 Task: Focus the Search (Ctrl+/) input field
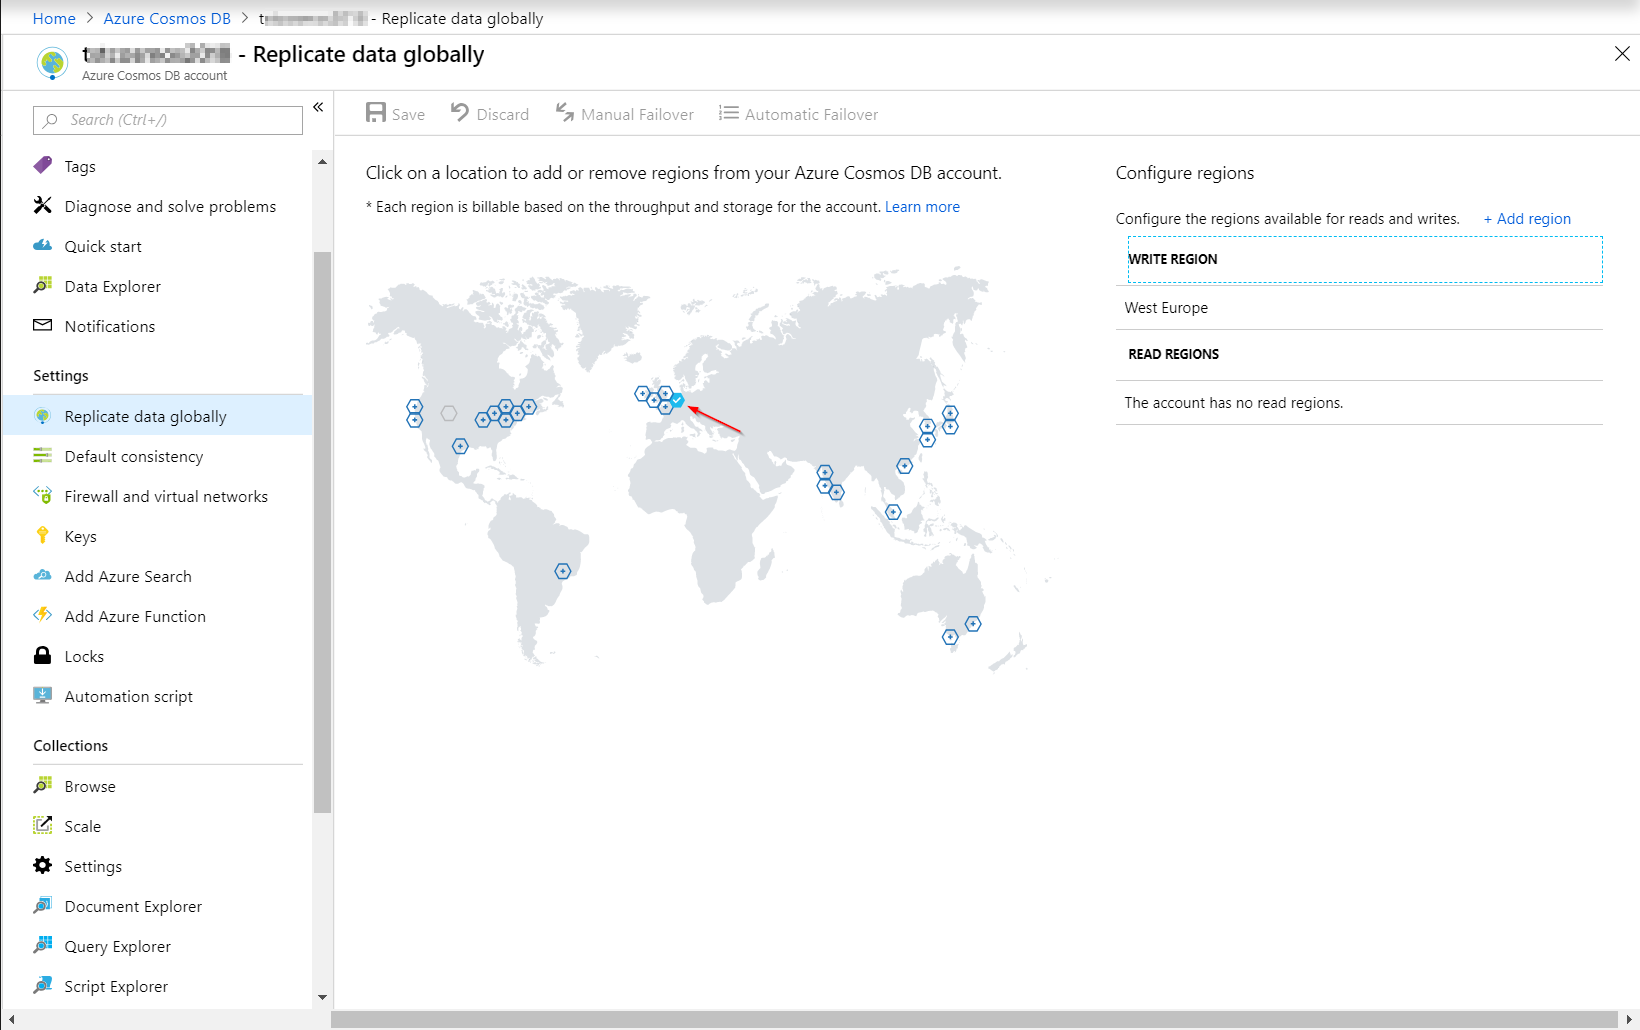point(168,120)
